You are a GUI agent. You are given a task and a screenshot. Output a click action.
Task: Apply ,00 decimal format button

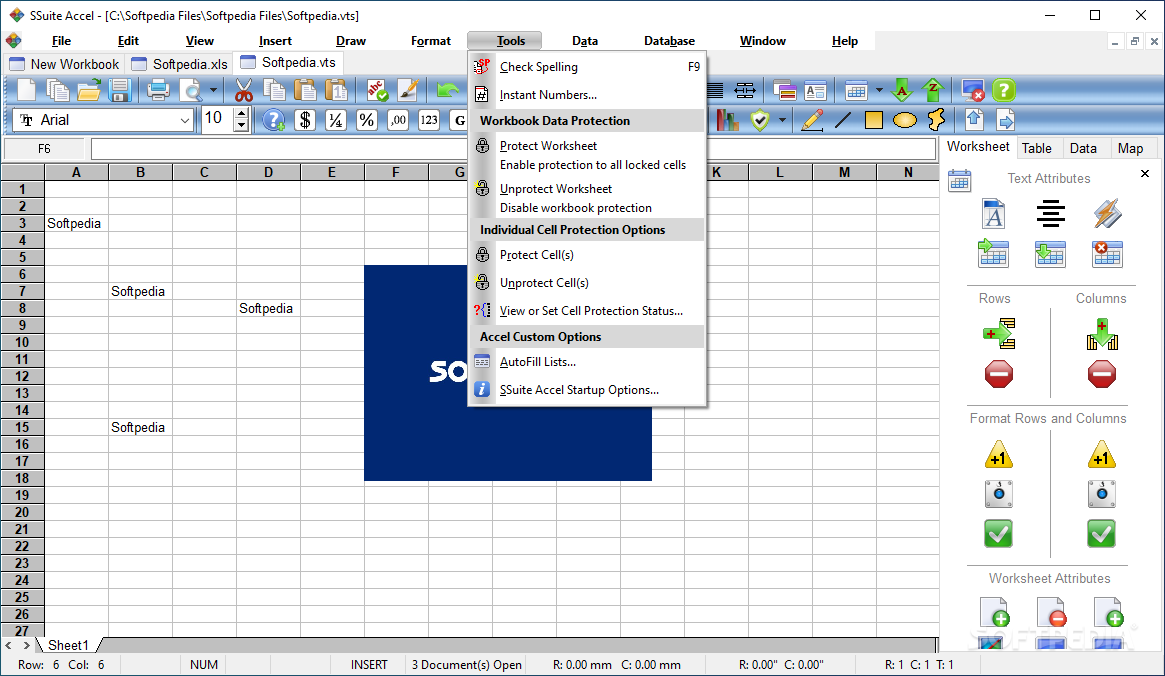[x=398, y=120]
